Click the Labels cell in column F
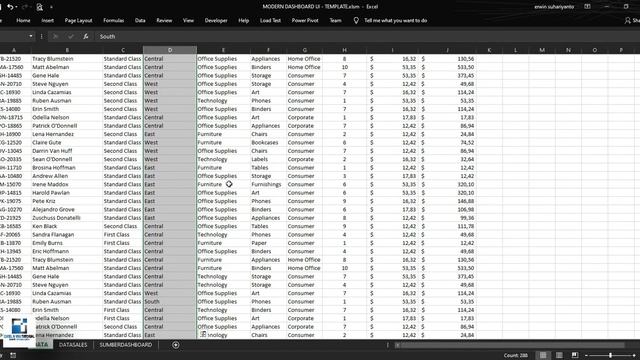Screen dimensions: 640x360 [268, 159]
